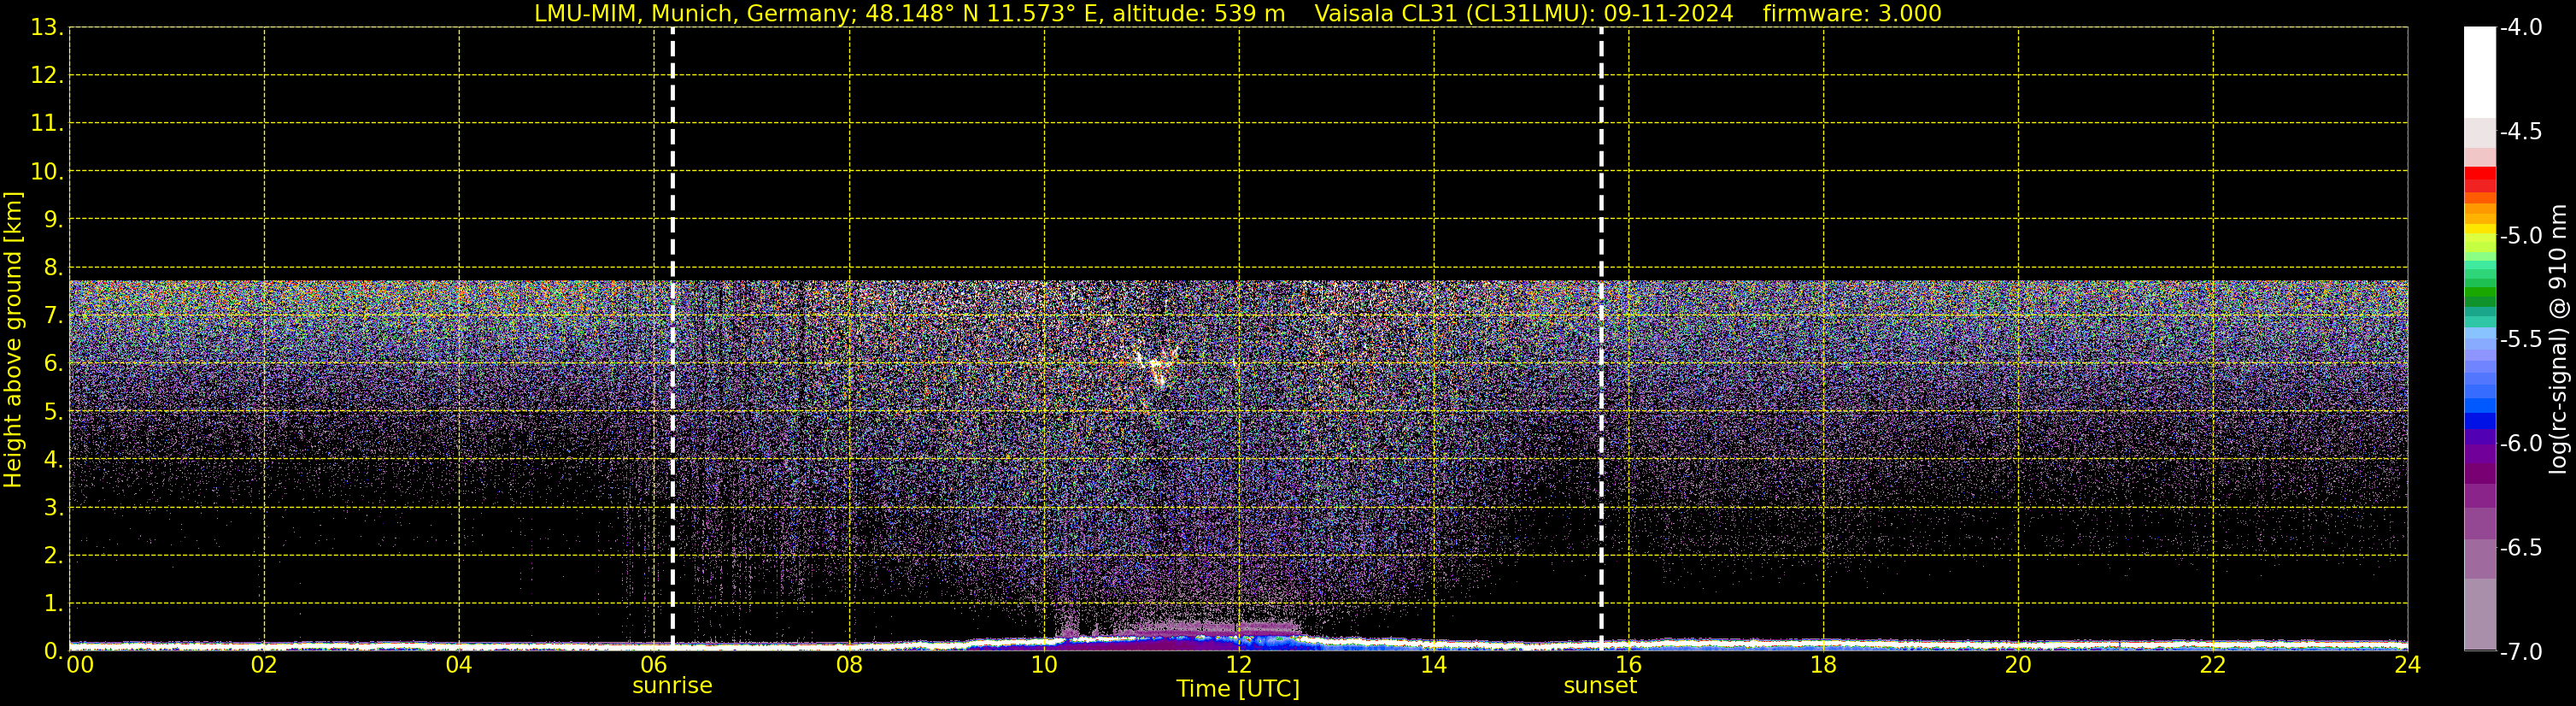Image resolution: width=2576 pixels, height=706 pixels.
Task: Click the '00' time axis tick label
Action: [80, 664]
